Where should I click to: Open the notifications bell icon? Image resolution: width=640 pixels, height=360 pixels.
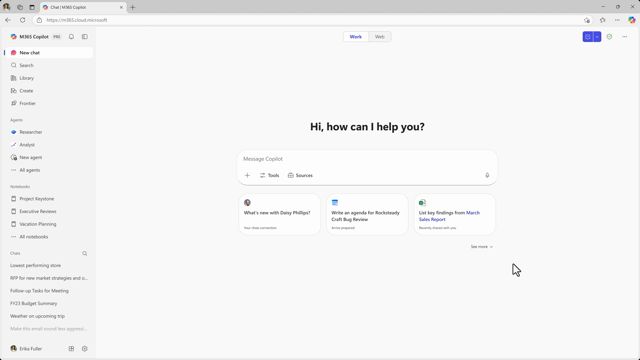pyautogui.click(x=71, y=37)
